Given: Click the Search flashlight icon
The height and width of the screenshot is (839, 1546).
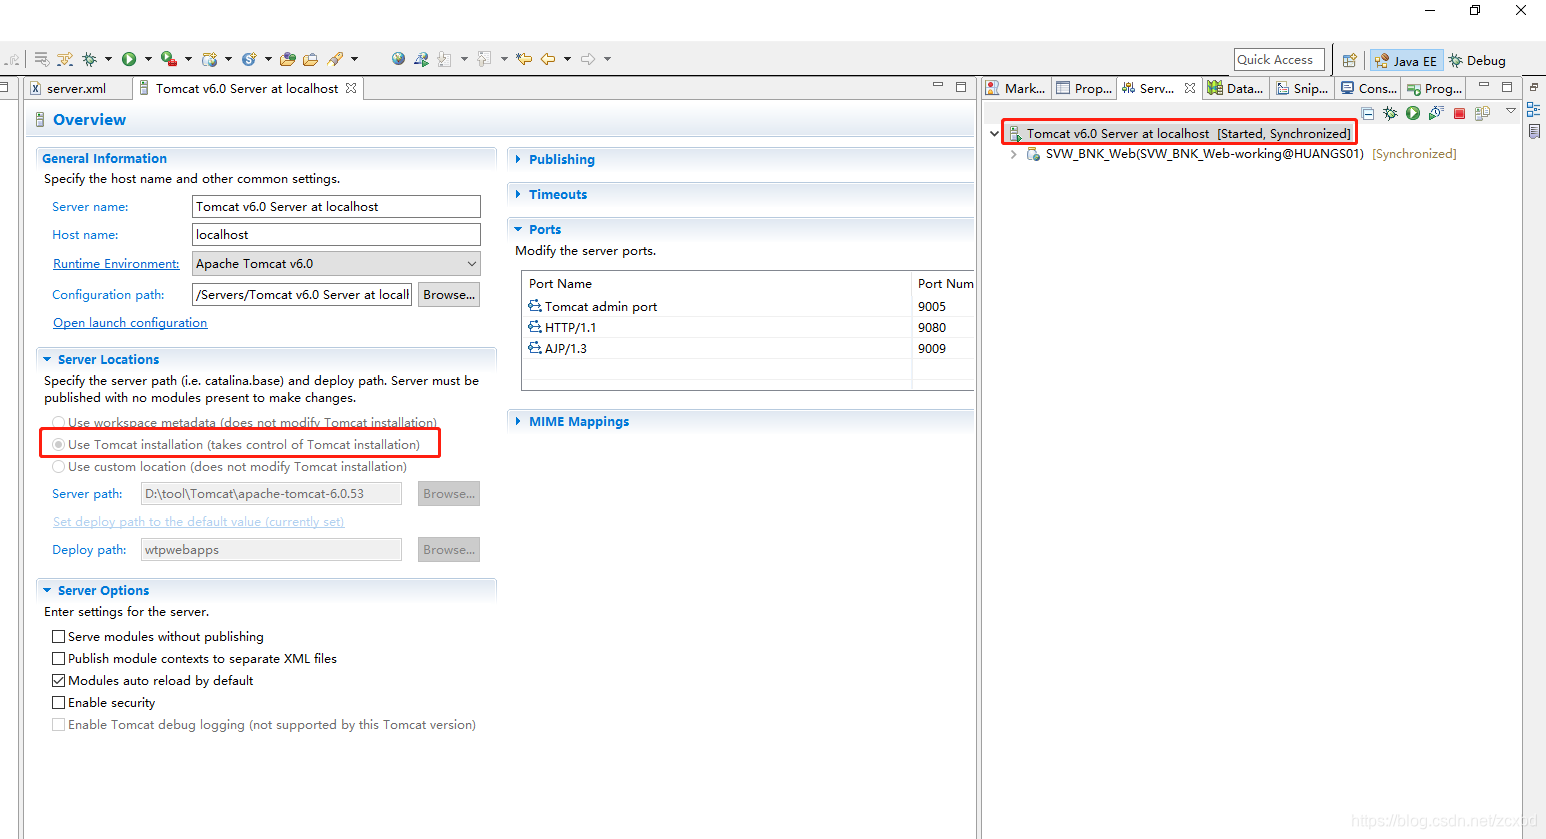Looking at the screenshot, I should coord(335,59).
